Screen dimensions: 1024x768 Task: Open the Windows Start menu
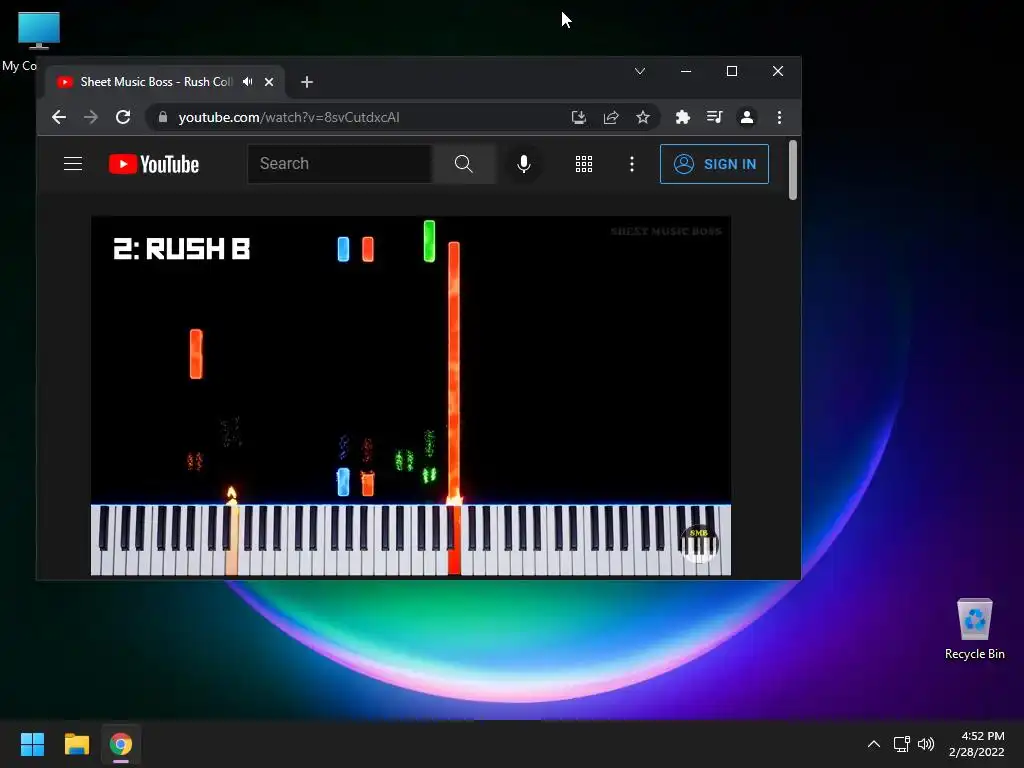pos(32,744)
